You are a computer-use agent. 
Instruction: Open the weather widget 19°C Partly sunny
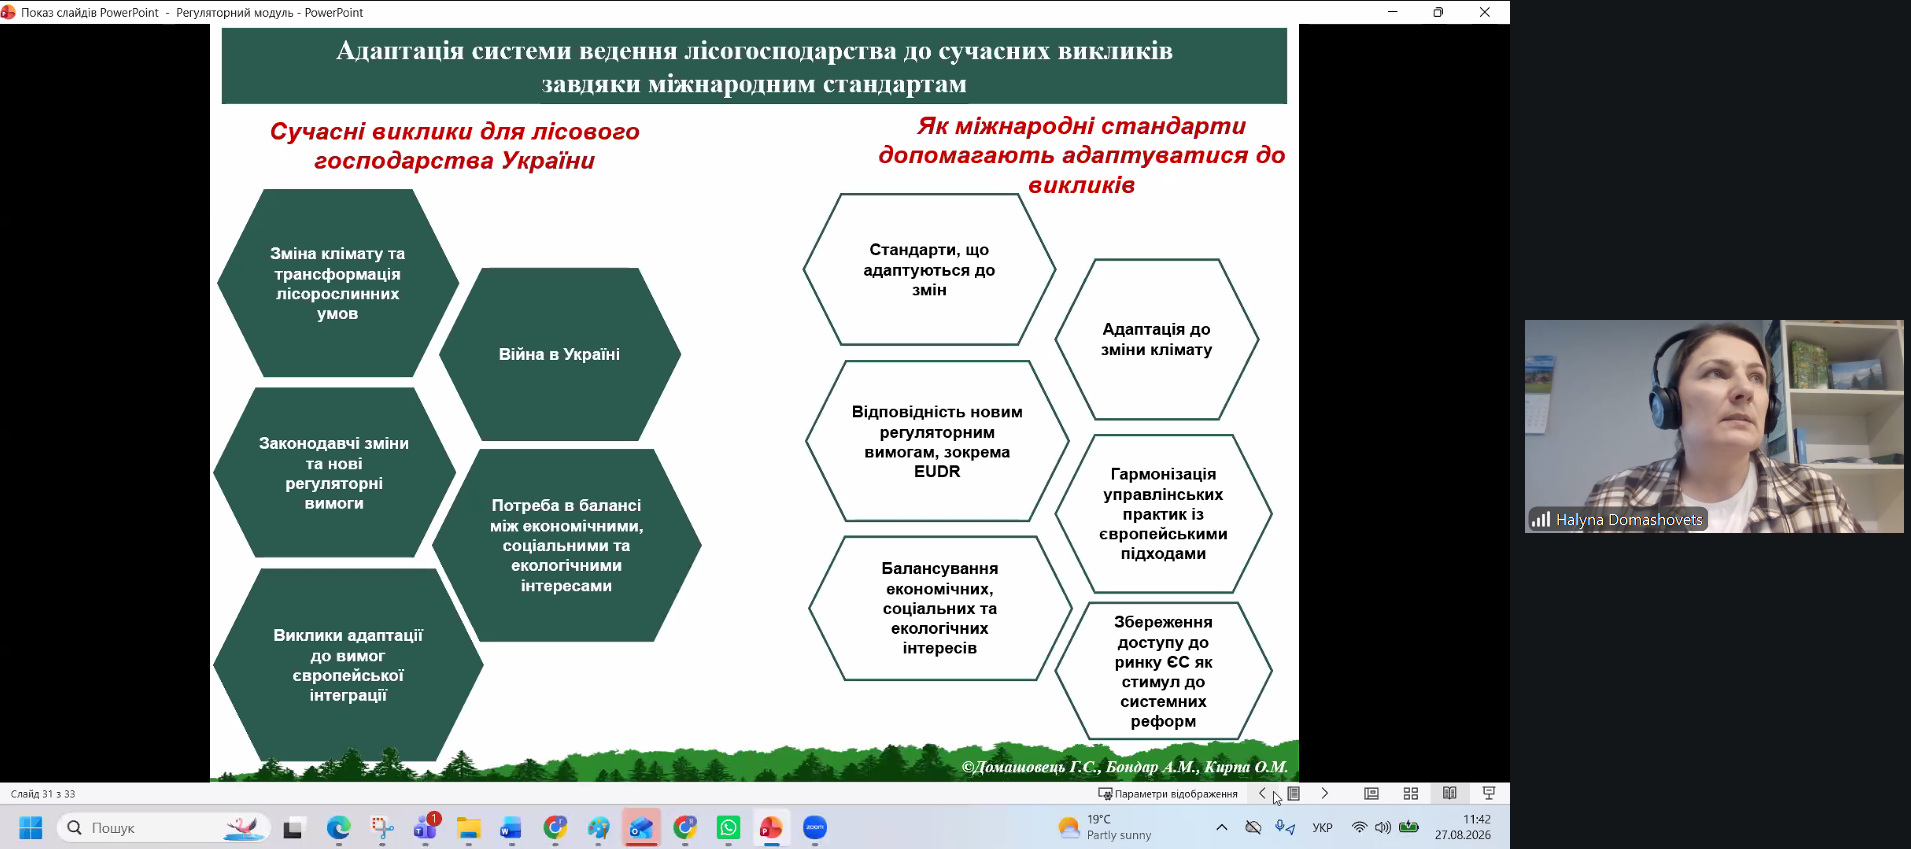(1105, 827)
